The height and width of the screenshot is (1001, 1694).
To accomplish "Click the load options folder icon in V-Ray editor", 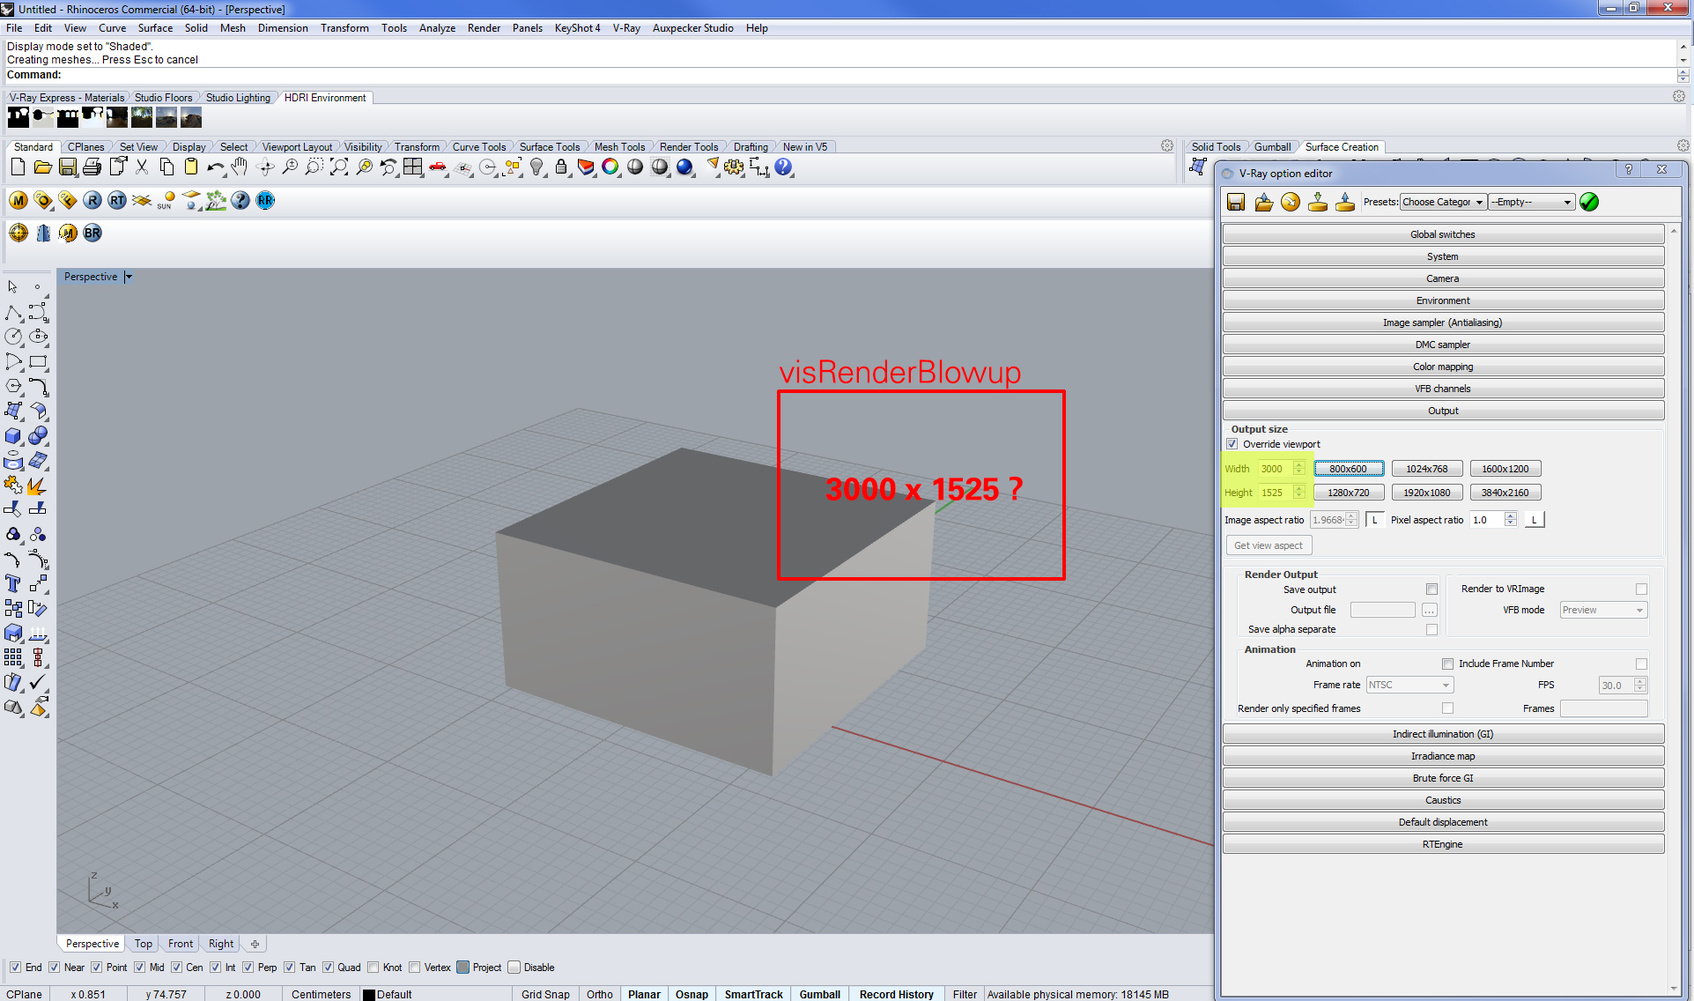I will tap(1263, 202).
